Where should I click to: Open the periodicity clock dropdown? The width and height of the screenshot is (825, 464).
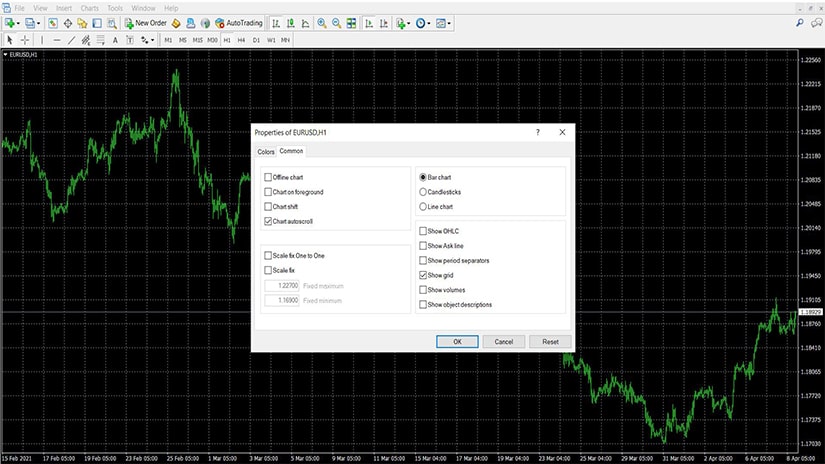pos(429,22)
